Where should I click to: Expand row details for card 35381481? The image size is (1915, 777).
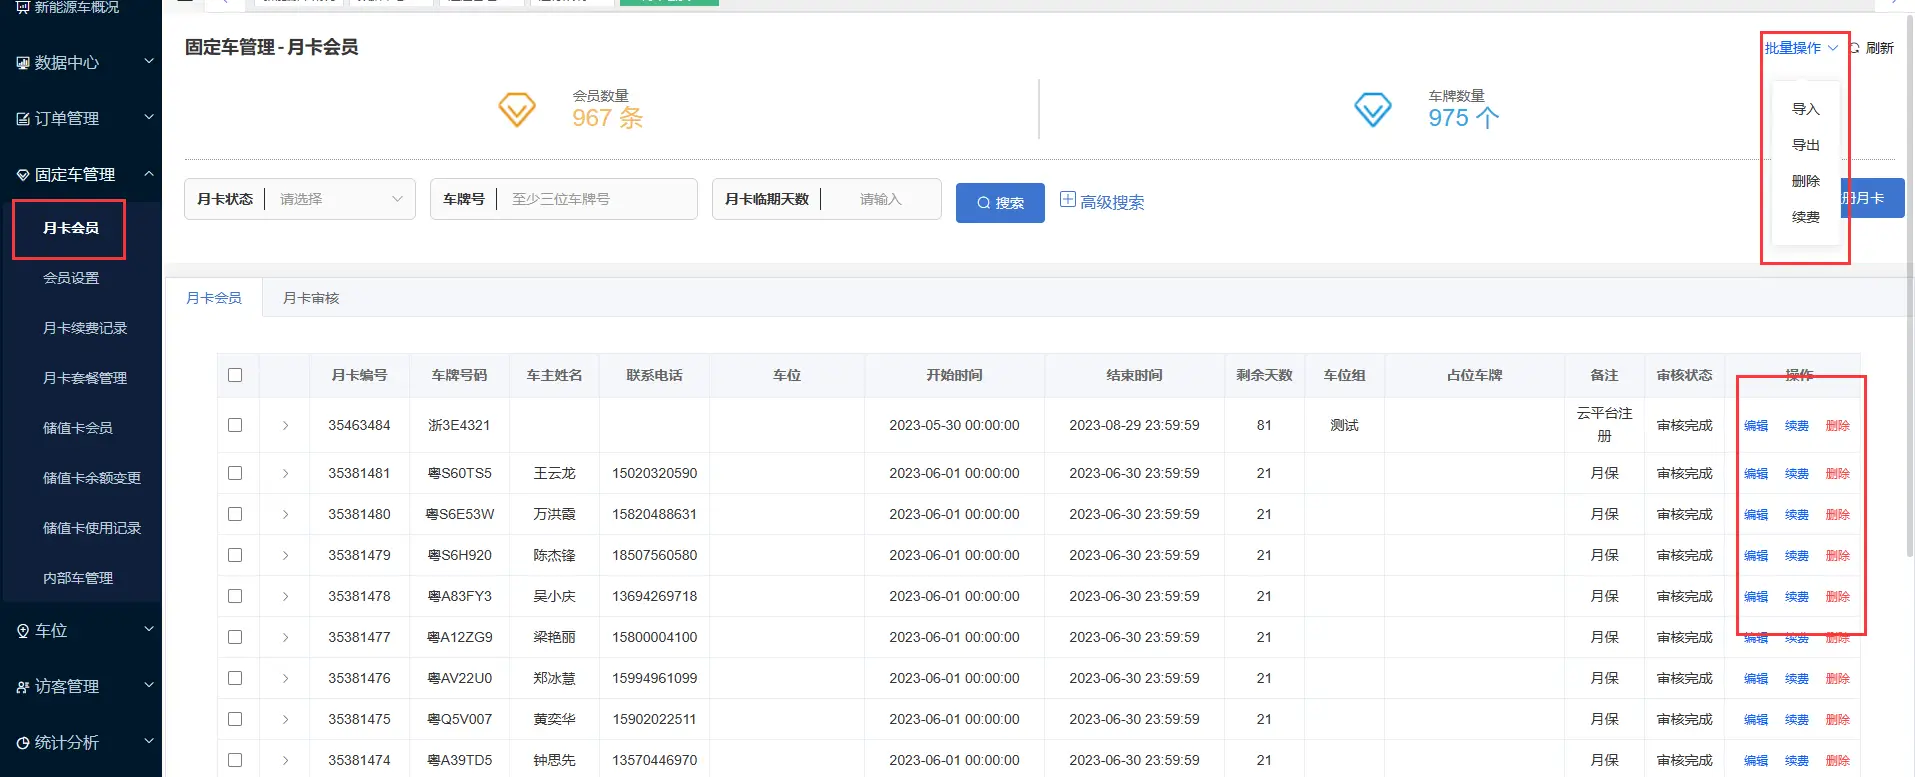pos(285,473)
